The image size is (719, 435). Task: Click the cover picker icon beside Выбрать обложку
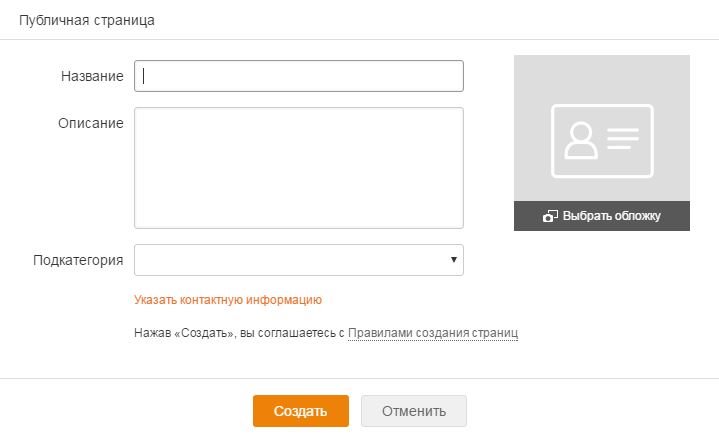(550, 216)
